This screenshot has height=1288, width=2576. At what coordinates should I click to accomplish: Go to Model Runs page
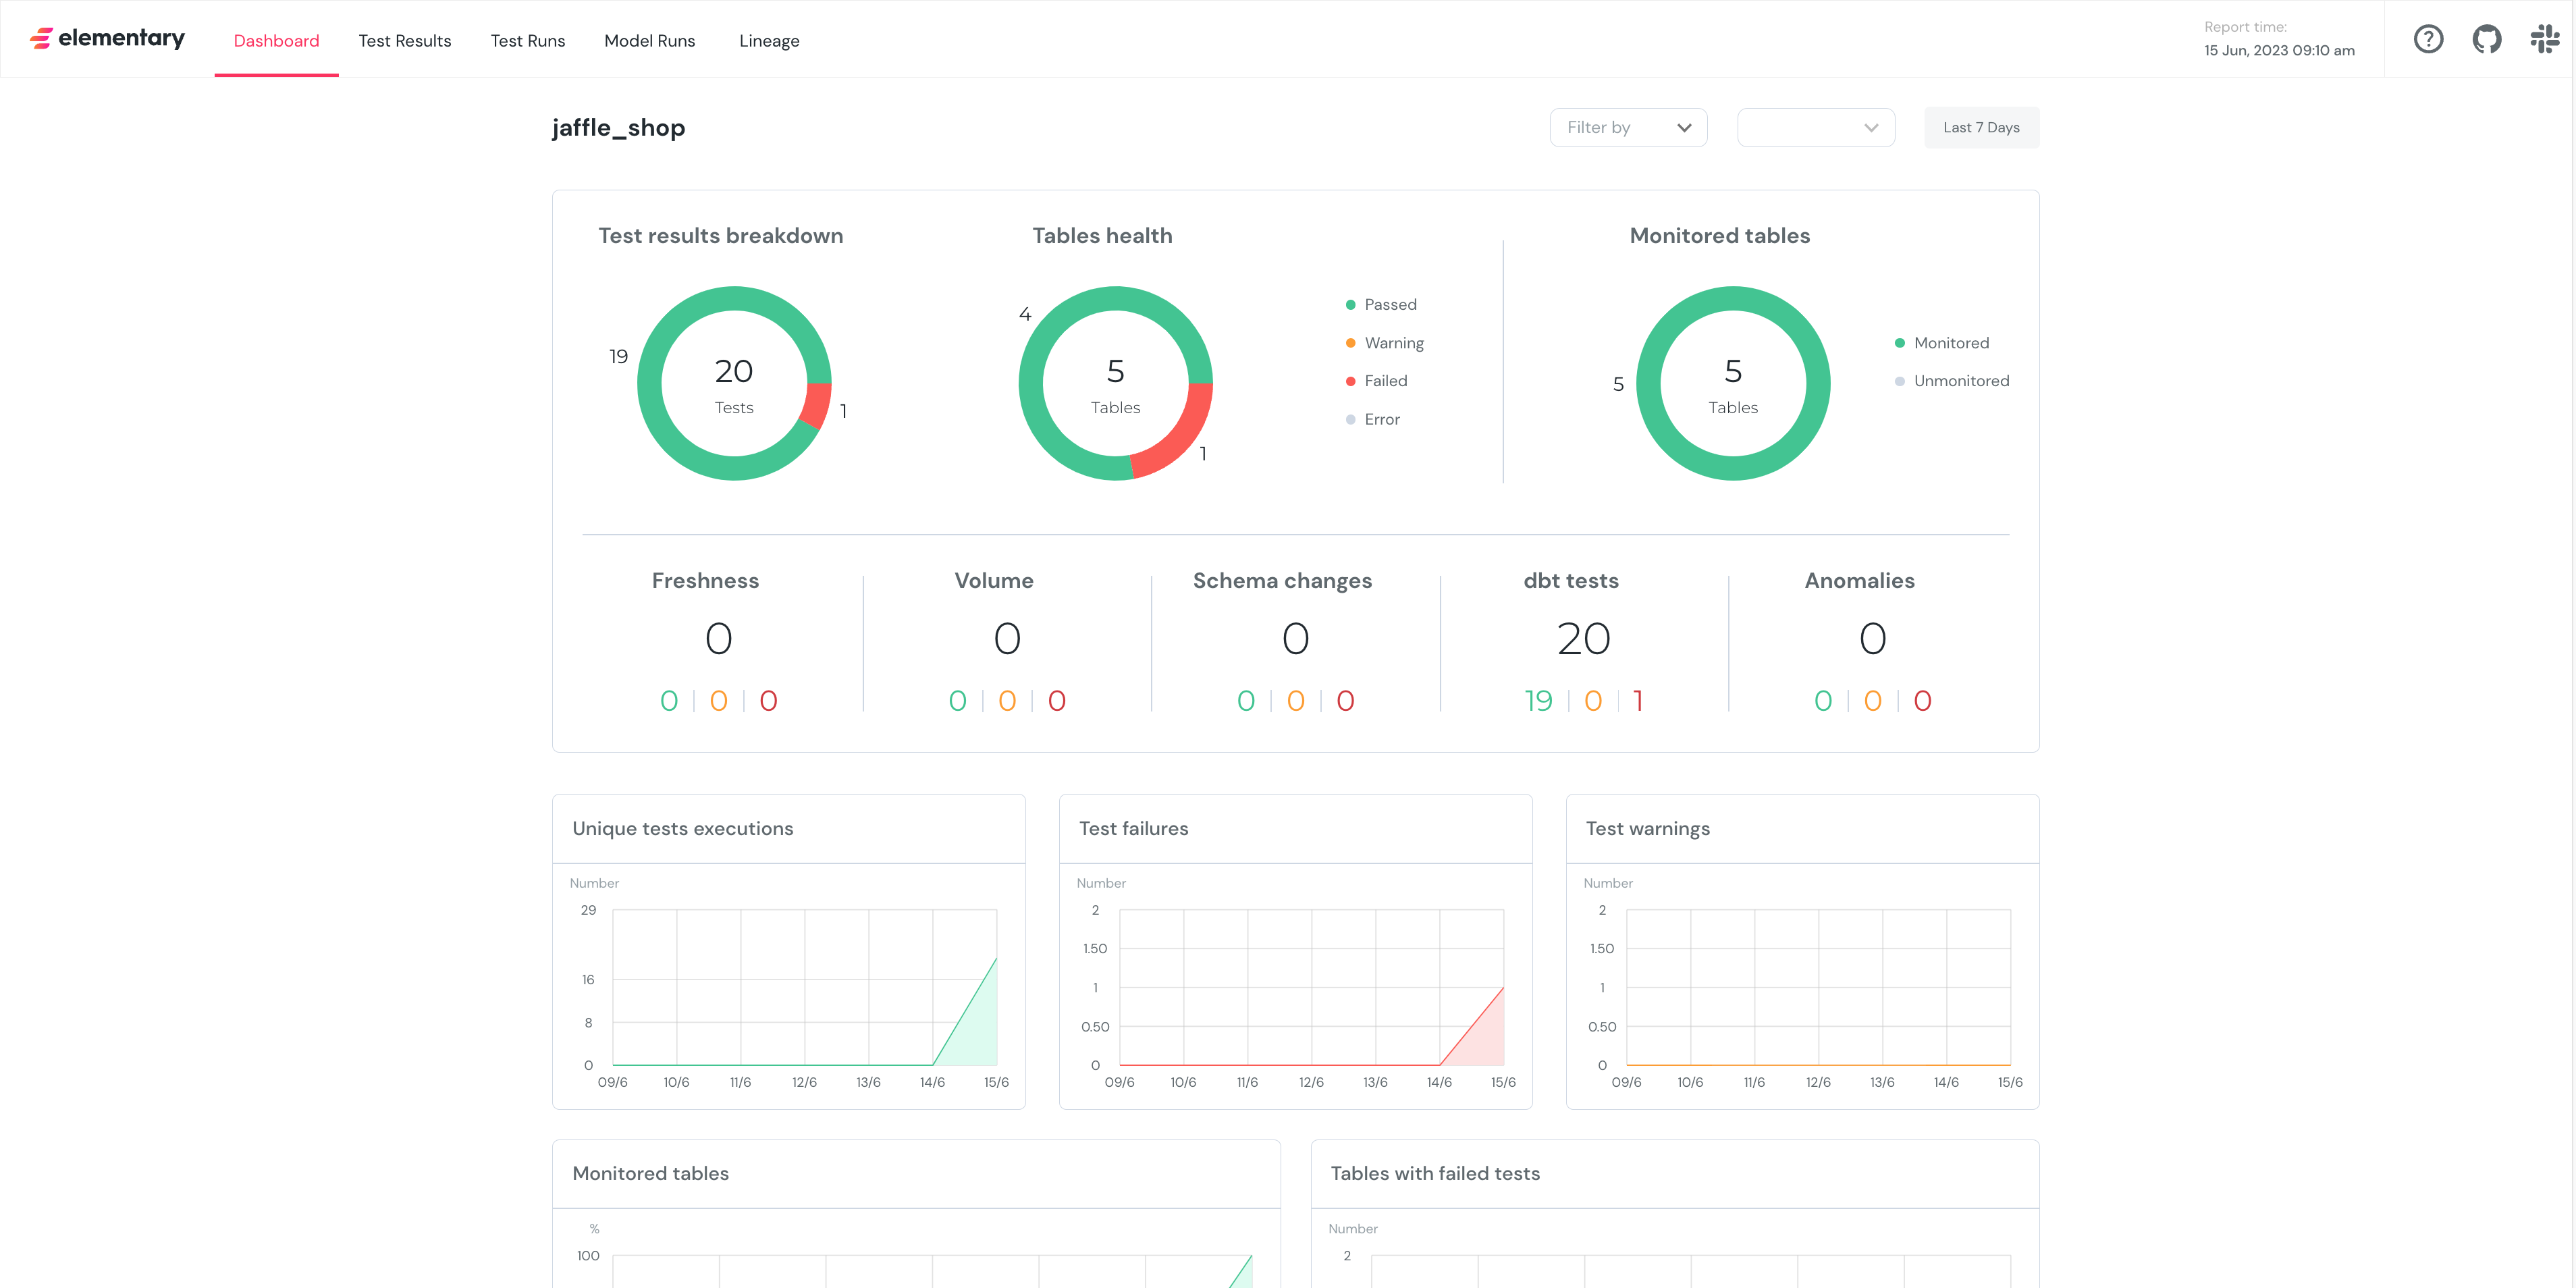(x=649, y=41)
